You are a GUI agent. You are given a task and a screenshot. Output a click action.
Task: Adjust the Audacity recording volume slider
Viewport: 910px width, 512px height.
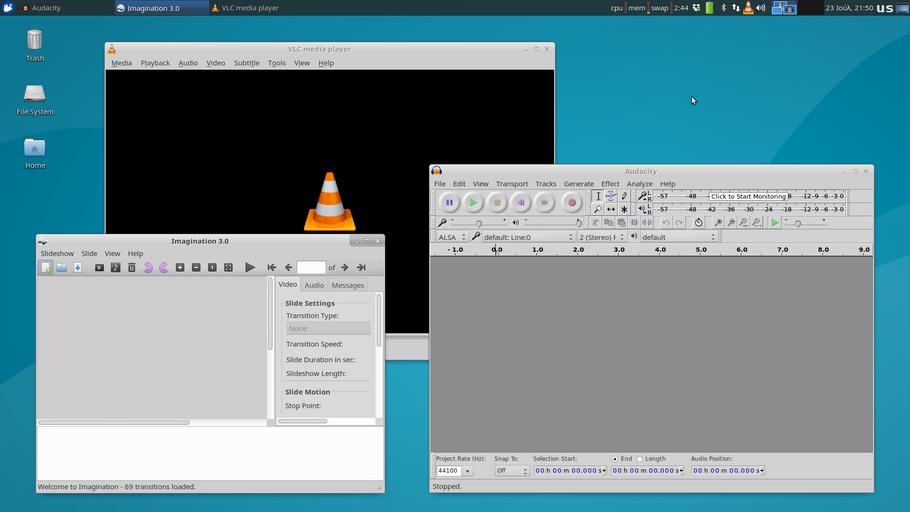point(479,223)
